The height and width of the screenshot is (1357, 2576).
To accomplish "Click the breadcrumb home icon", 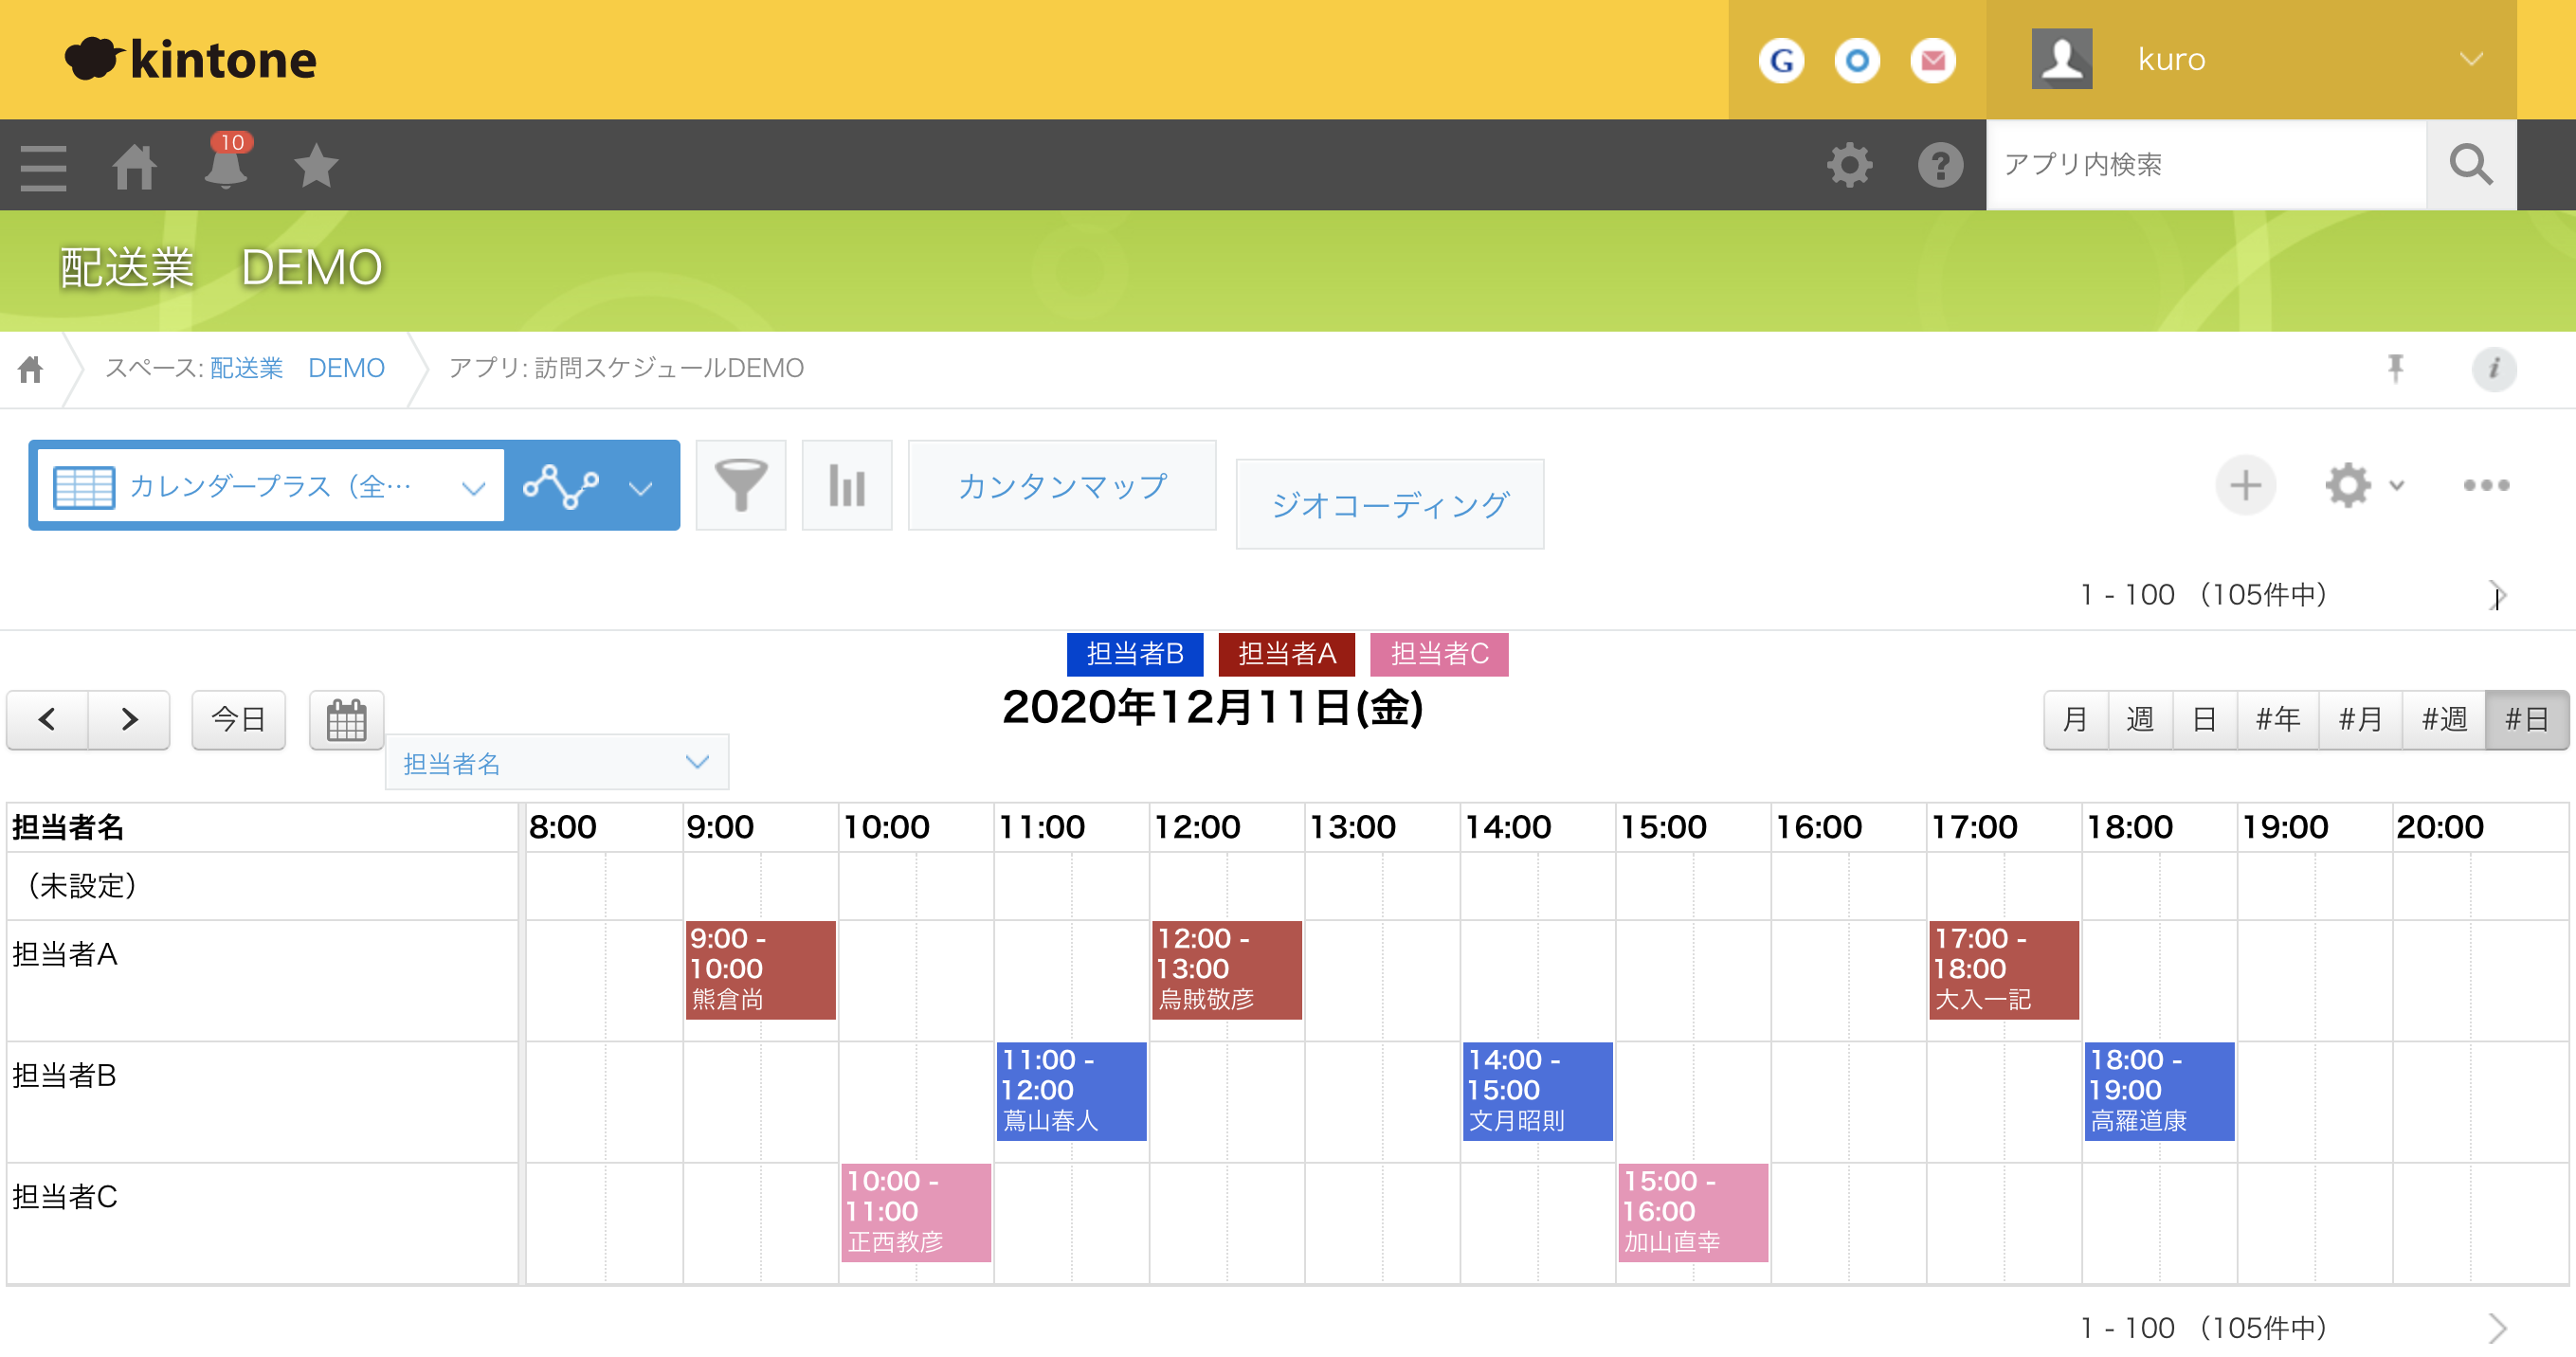I will 31,369.
